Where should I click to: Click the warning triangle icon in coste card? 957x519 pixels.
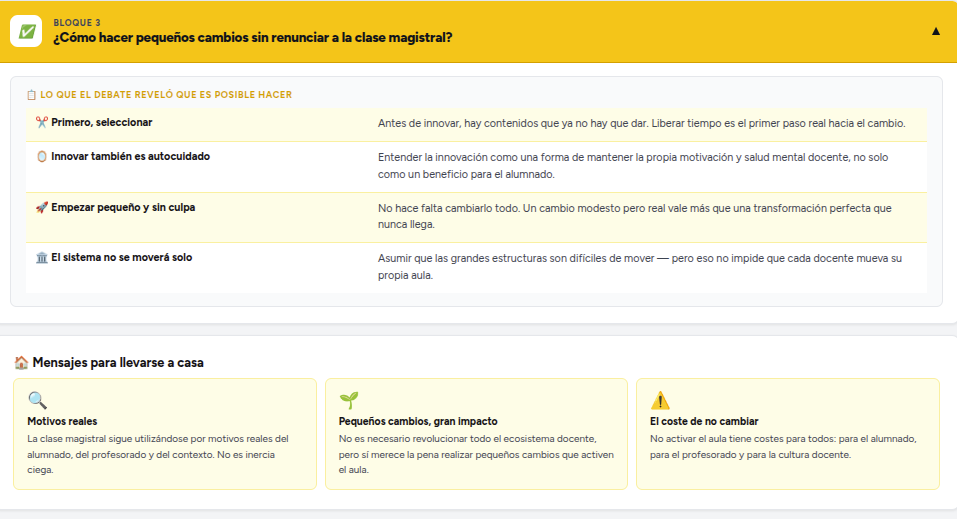[660, 401]
